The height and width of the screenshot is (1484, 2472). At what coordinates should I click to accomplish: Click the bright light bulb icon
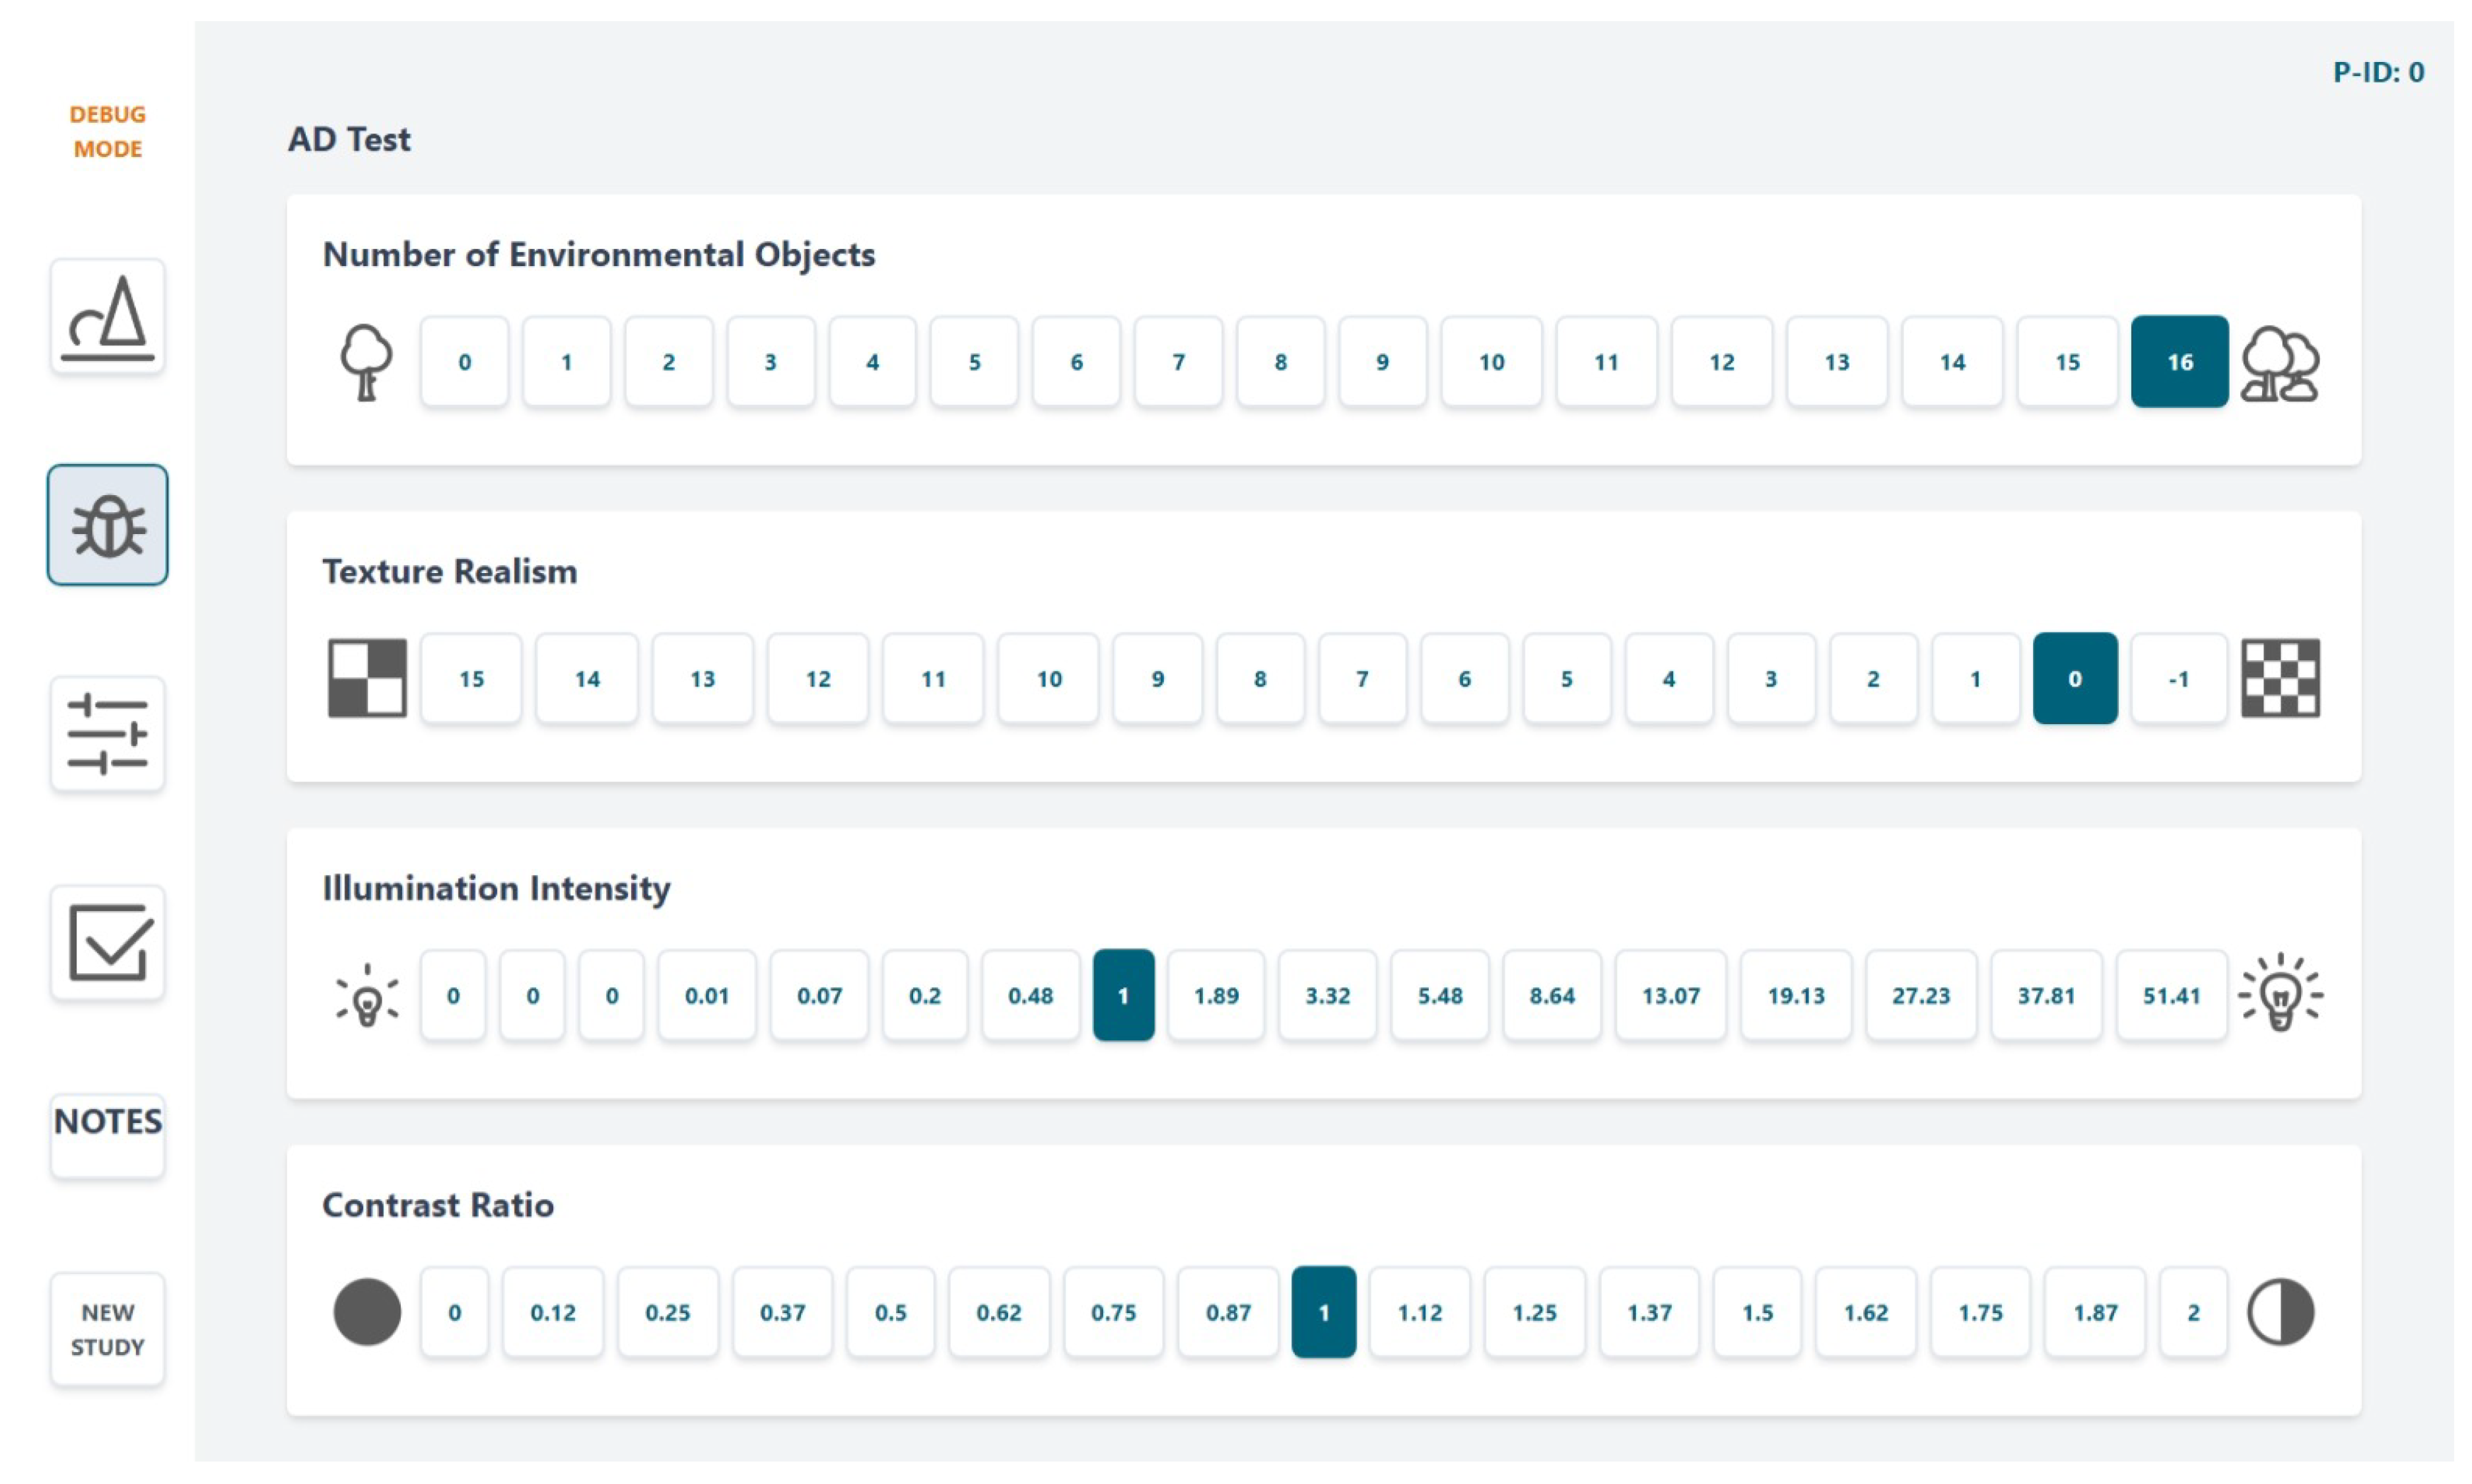click(x=2279, y=994)
